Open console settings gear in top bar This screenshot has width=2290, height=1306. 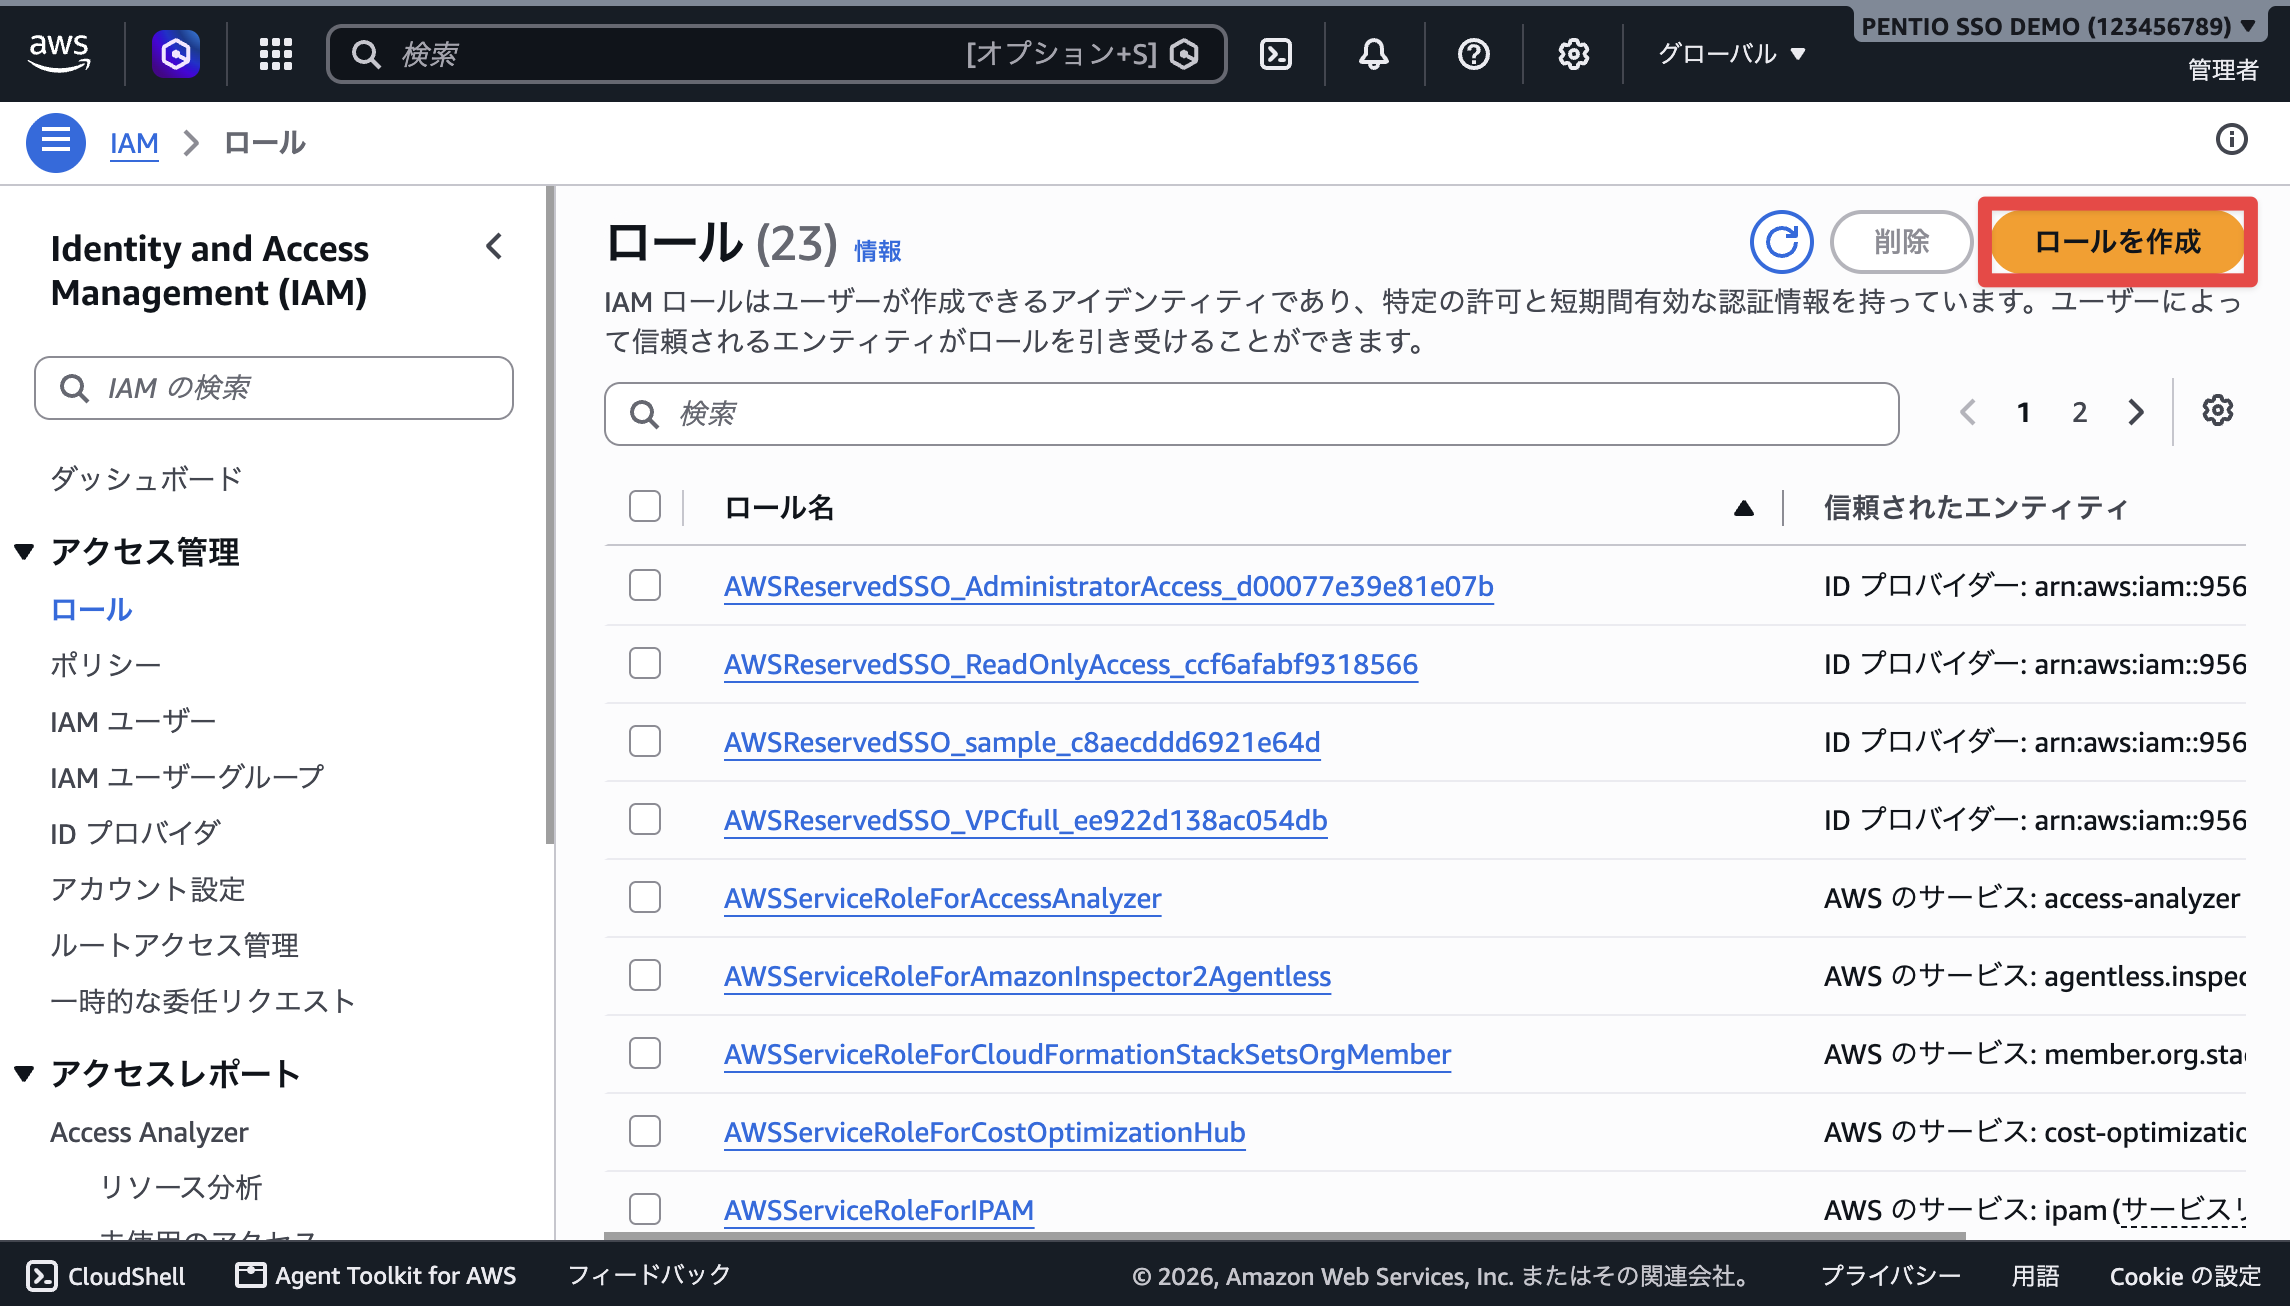click(x=1573, y=54)
